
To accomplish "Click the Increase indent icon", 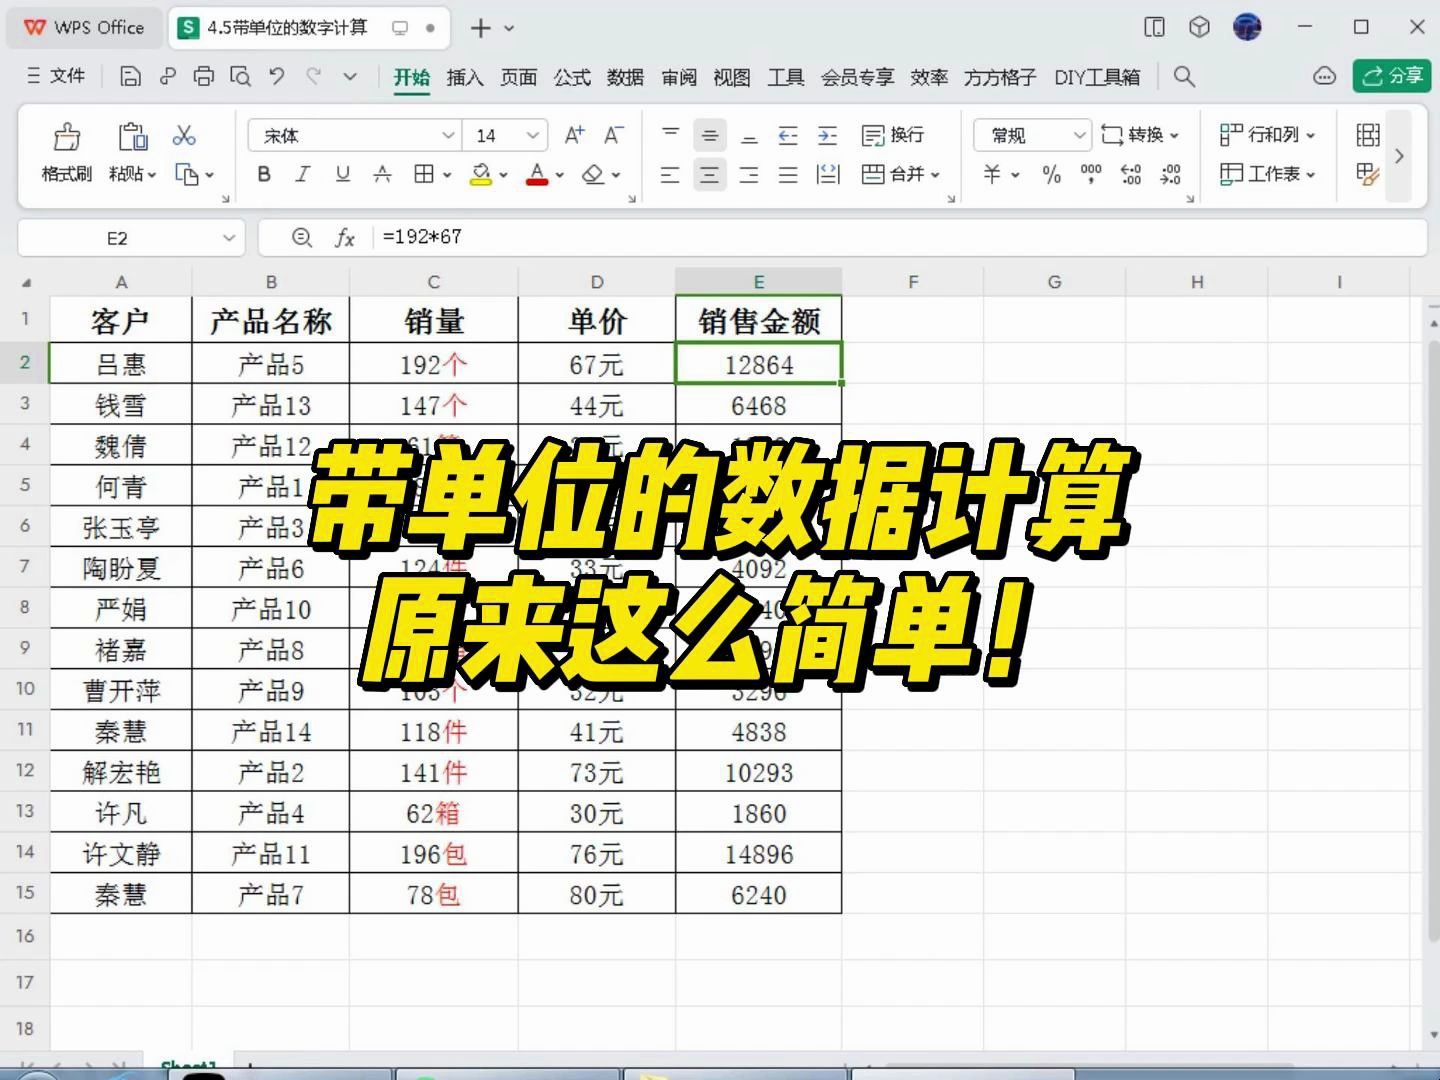I will tap(827, 135).
